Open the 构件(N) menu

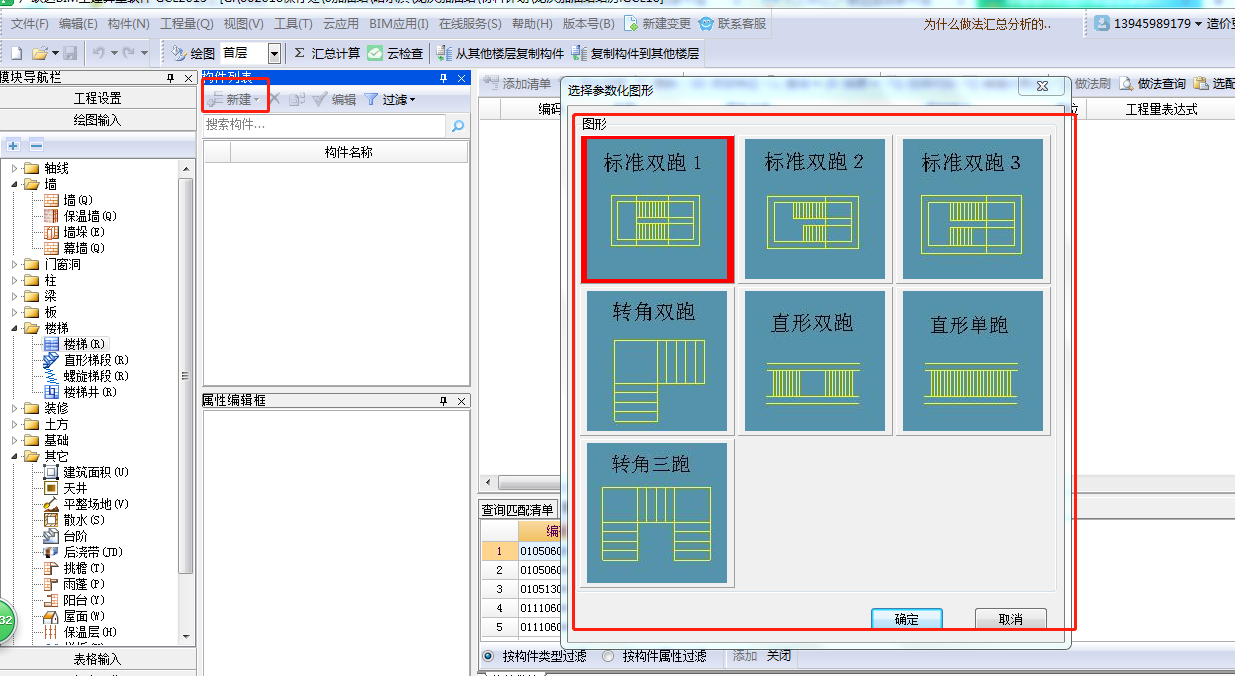click(x=128, y=23)
